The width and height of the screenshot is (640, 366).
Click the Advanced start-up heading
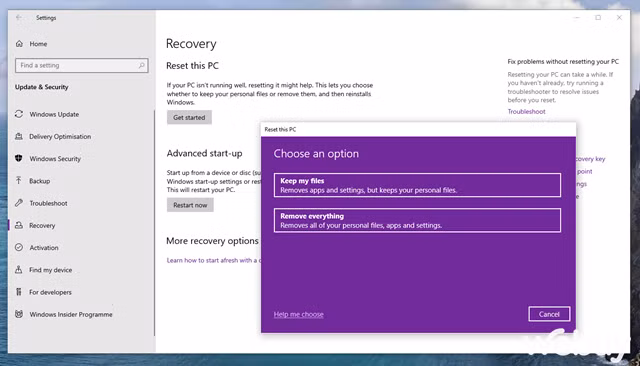pos(204,153)
